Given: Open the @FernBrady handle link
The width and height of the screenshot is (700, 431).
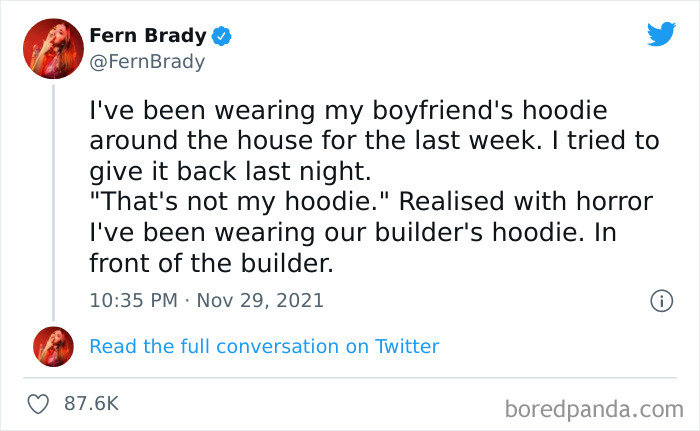Looking at the screenshot, I should pyautogui.click(x=147, y=61).
